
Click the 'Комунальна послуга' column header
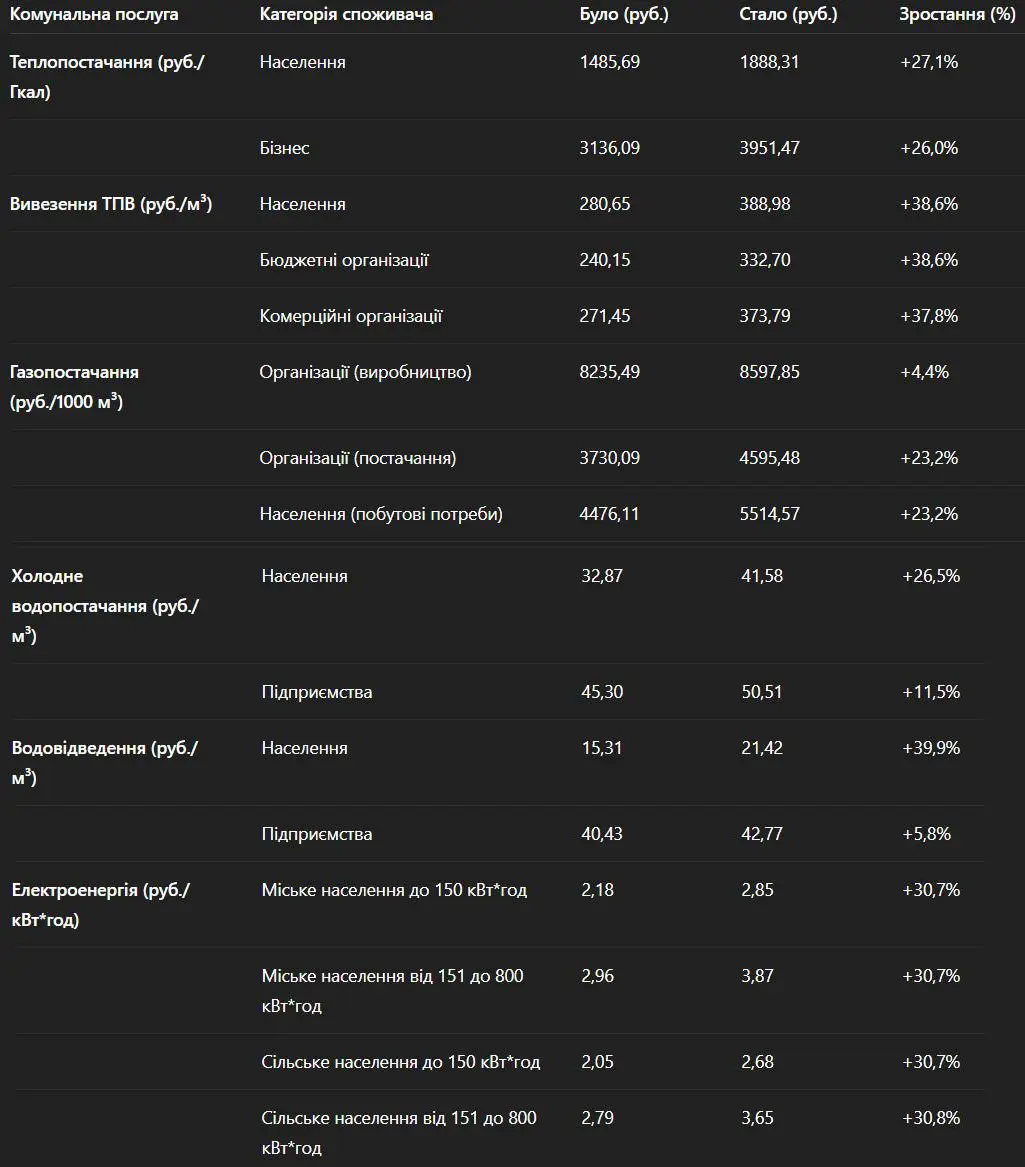[x=94, y=14]
